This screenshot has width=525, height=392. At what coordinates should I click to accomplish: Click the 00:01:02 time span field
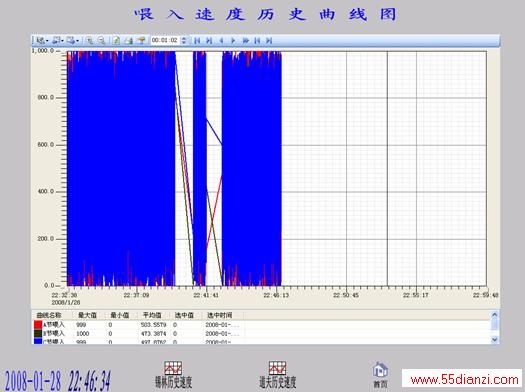(165, 41)
